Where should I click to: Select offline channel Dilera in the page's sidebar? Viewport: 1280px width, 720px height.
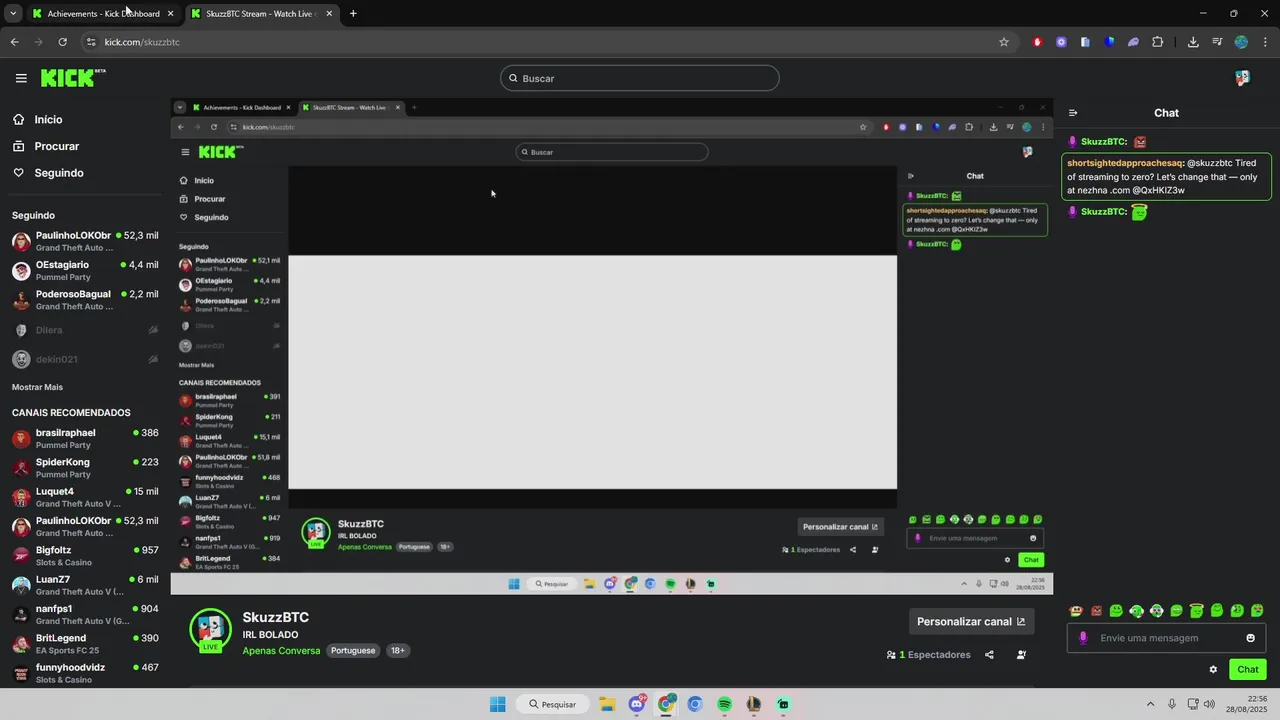(85, 330)
